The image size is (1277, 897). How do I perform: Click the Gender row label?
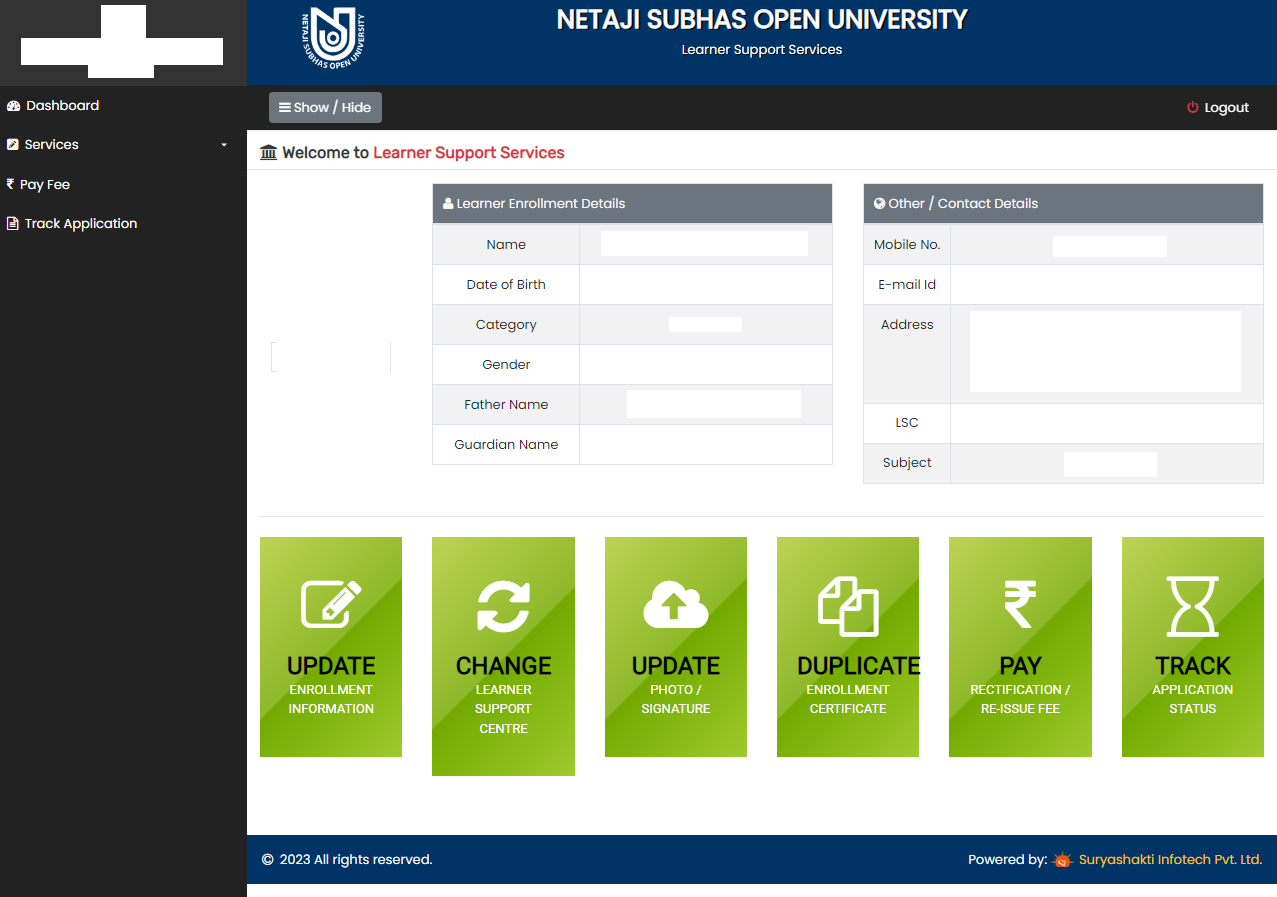tap(506, 365)
